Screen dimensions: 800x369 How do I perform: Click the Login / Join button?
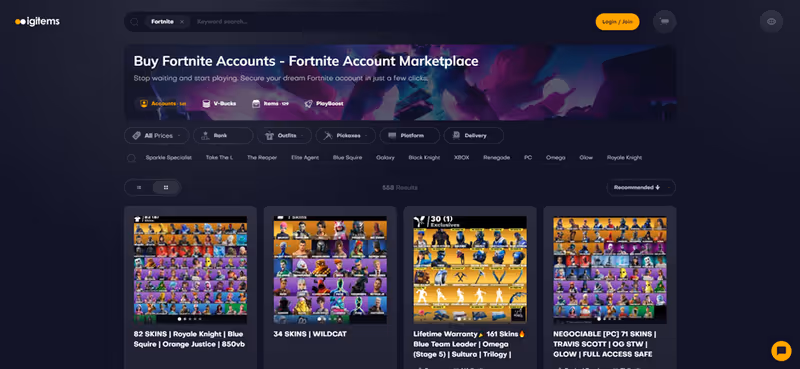(617, 22)
